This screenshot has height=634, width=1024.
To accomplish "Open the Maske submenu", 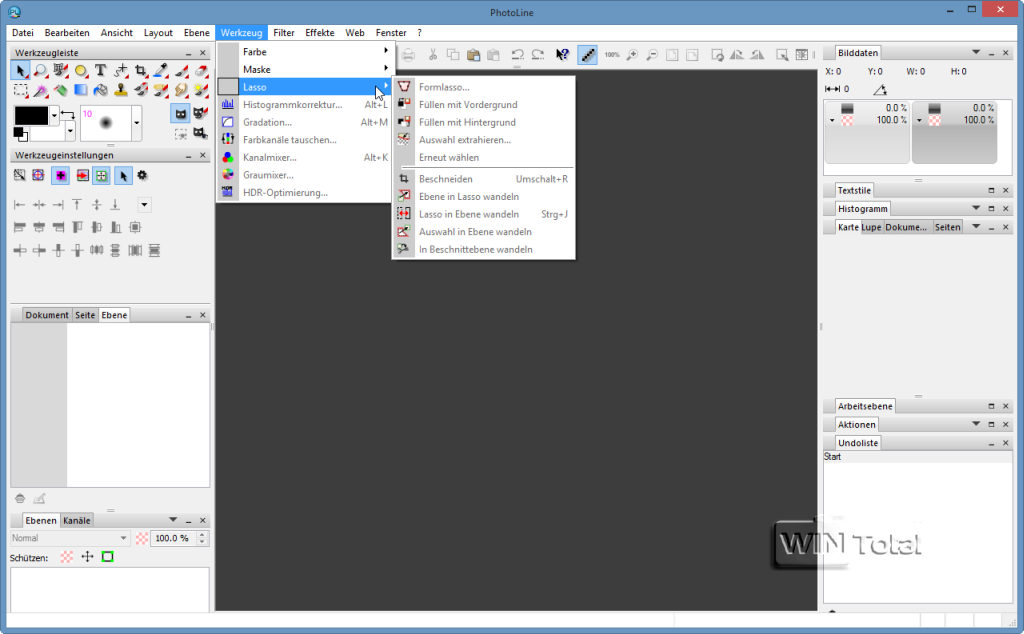I will (306, 69).
